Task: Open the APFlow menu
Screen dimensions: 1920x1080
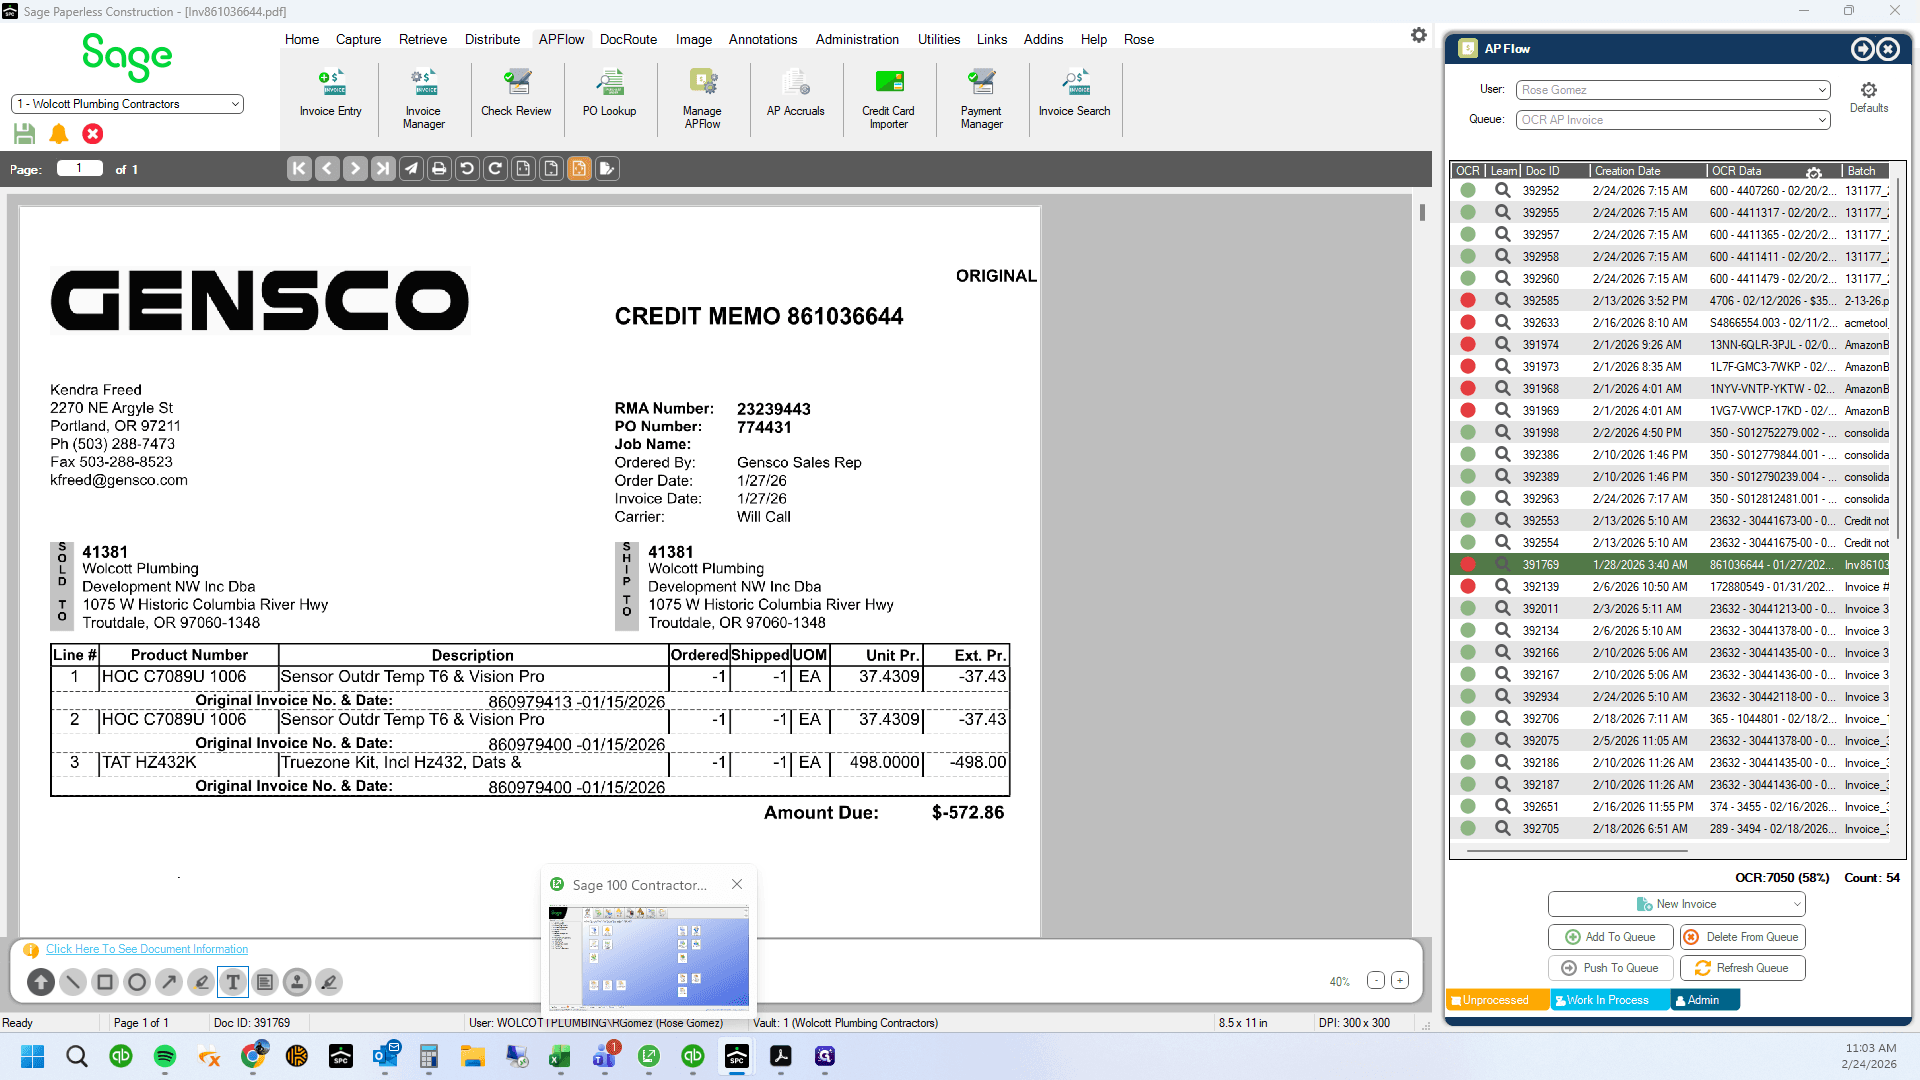Action: (561, 39)
